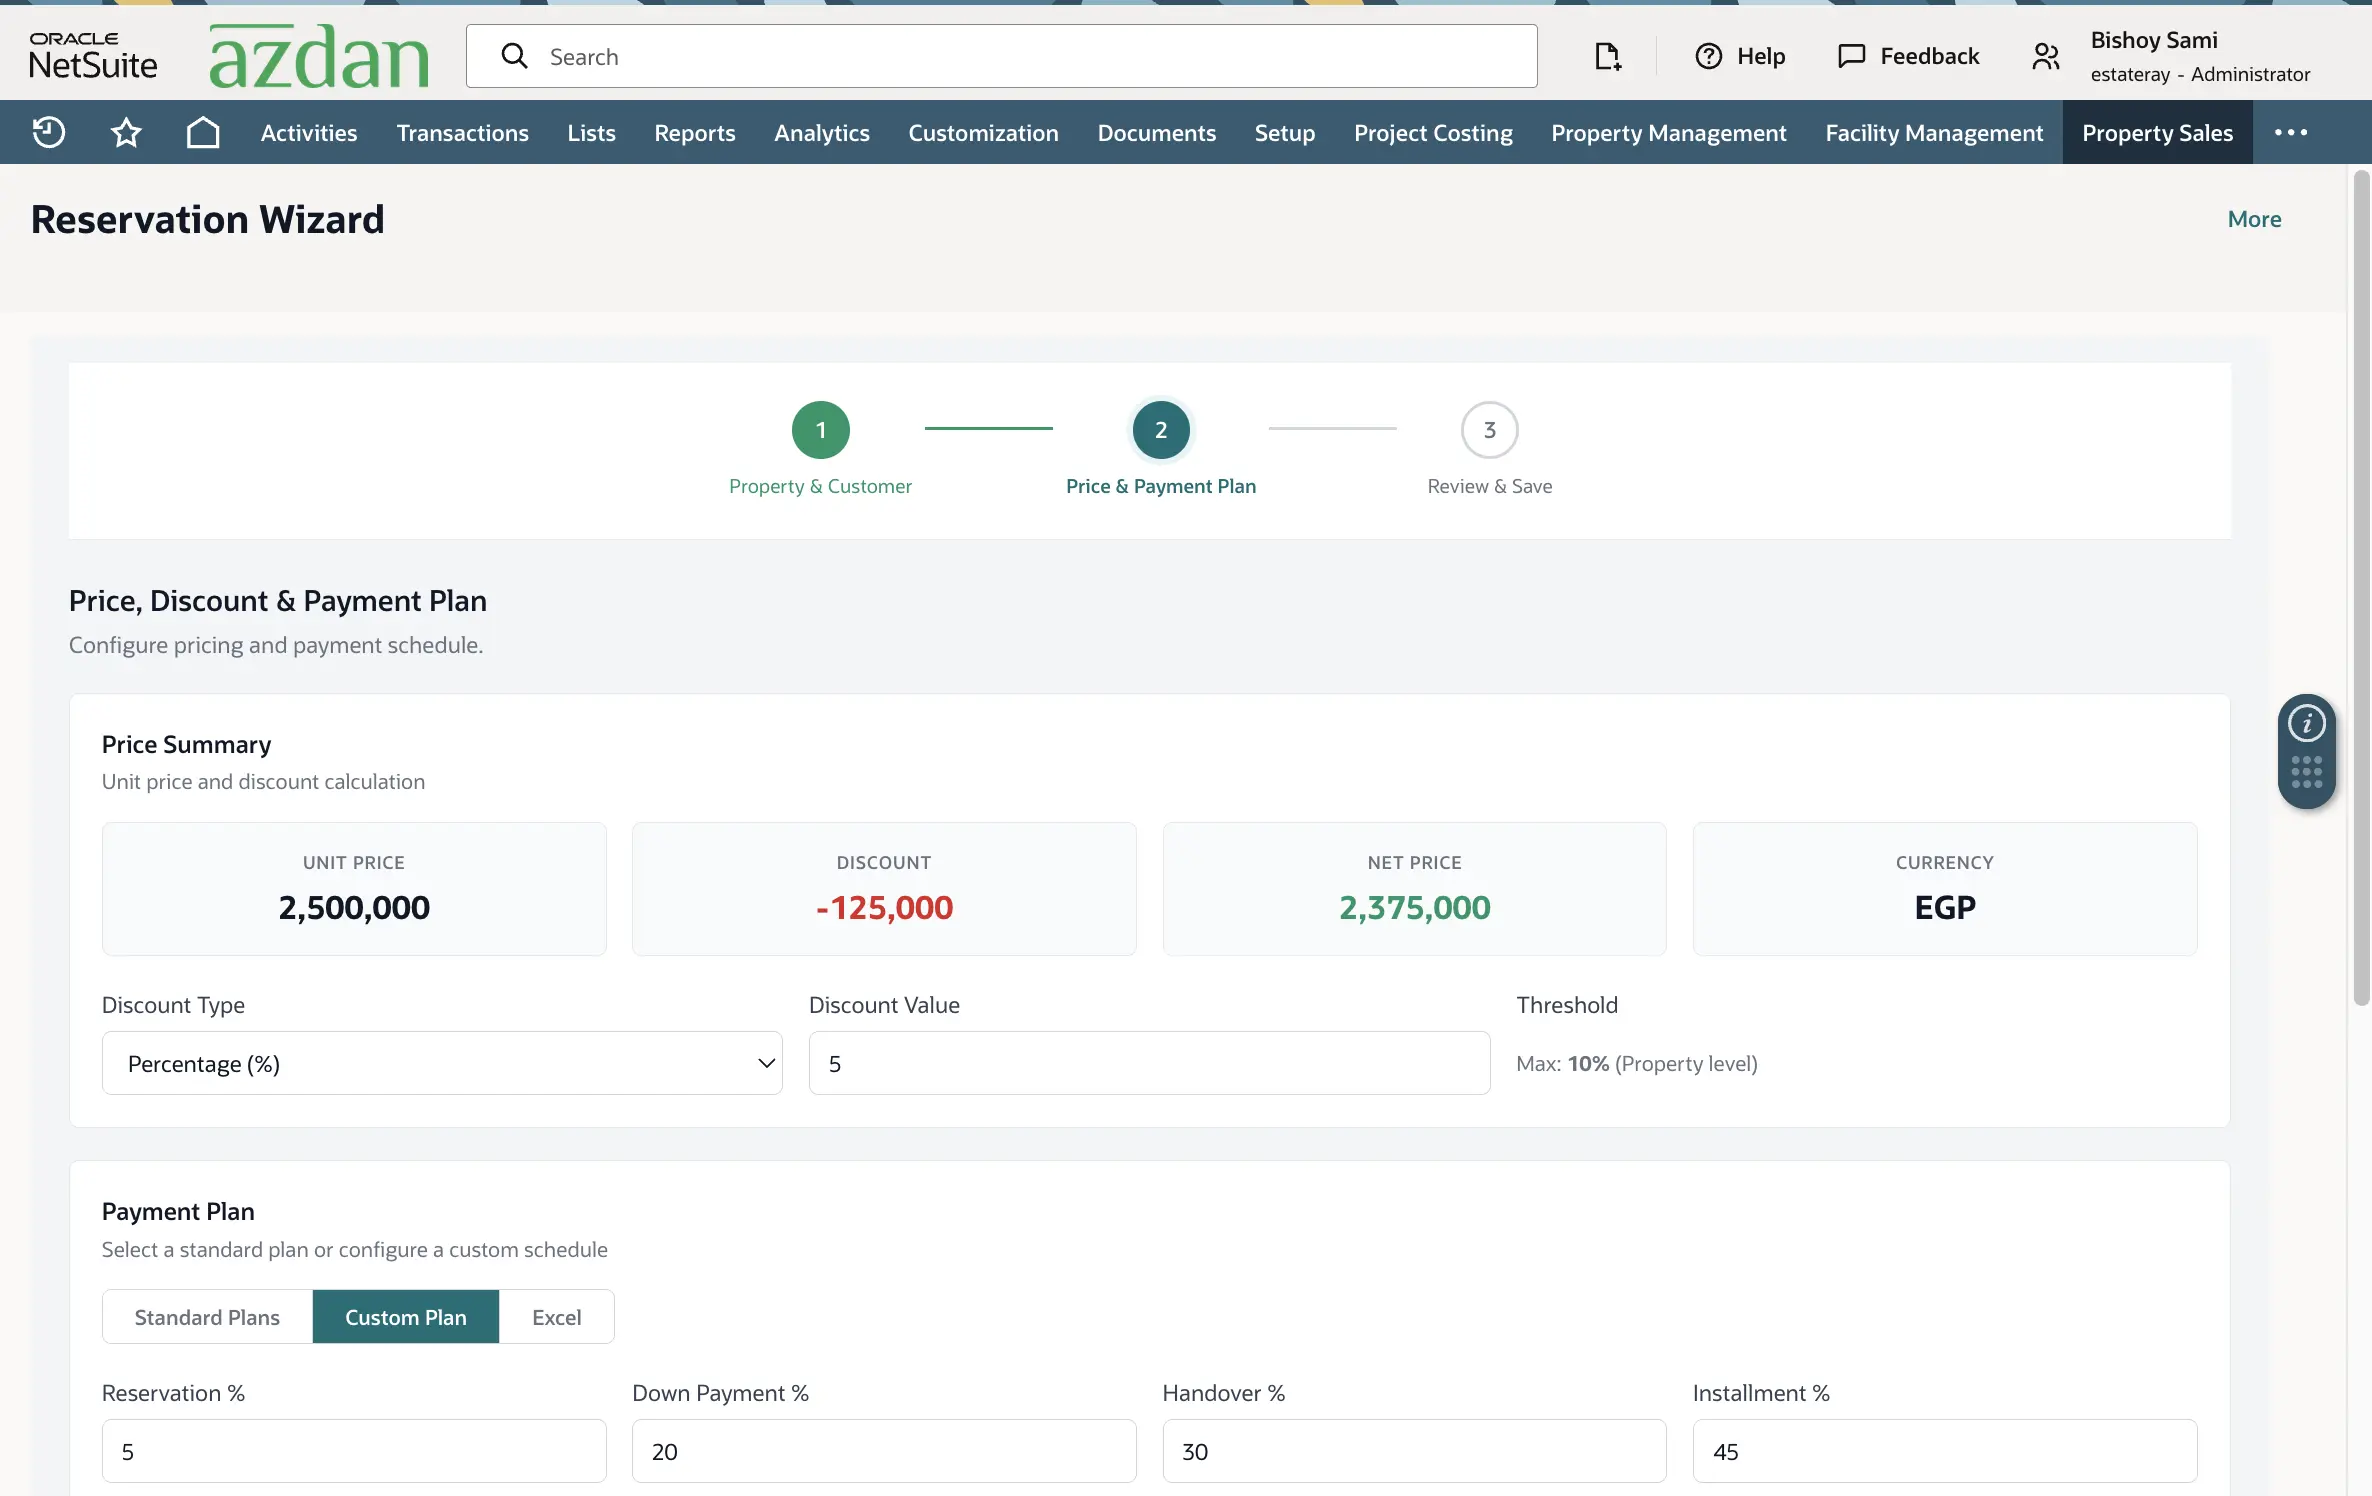Open the Bishoy Sami user profile
This screenshot has height=1496, width=2372.
tap(2200, 56)
